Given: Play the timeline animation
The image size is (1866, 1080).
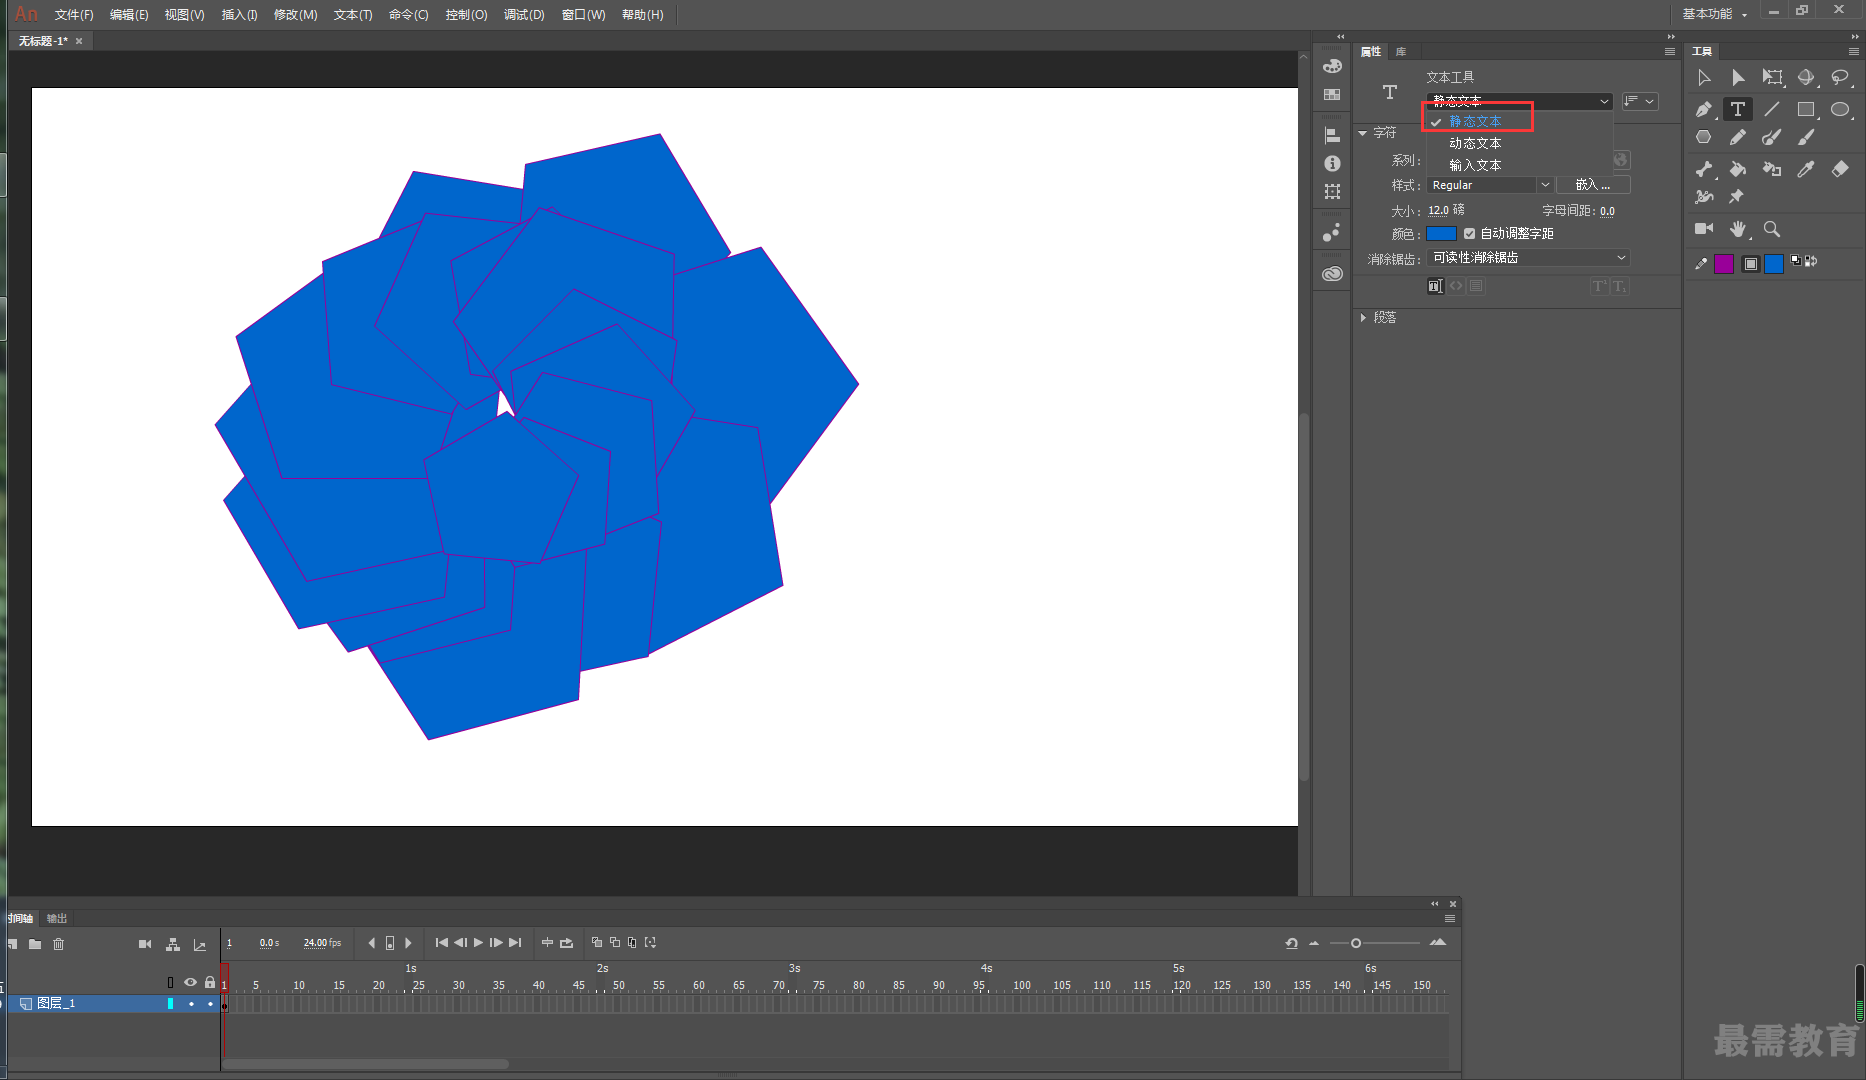Looking at the screenshot, I should click(x=478, y=943).
